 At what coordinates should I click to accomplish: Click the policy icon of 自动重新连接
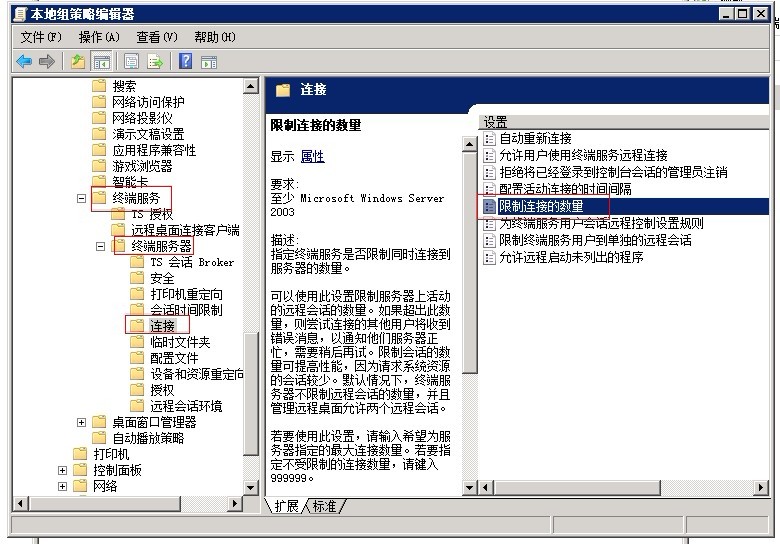[x=489, y=138]
